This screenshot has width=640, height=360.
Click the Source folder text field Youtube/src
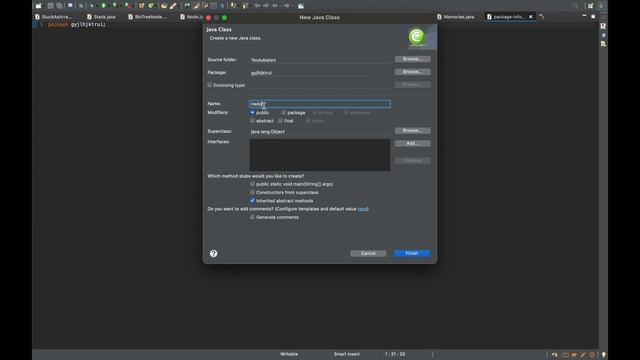pos(320,60)
